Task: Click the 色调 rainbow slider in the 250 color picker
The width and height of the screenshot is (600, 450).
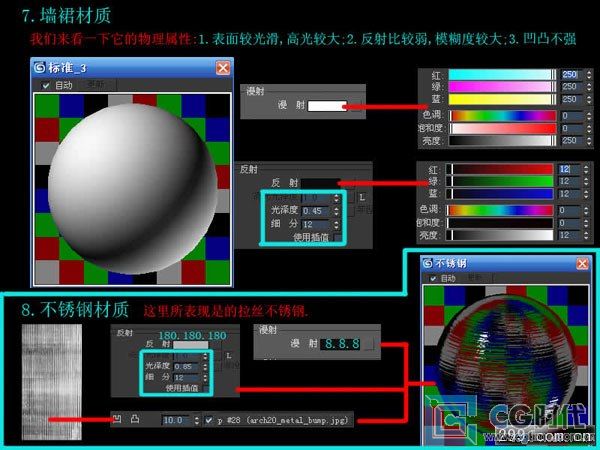Action: coord(502,116)
